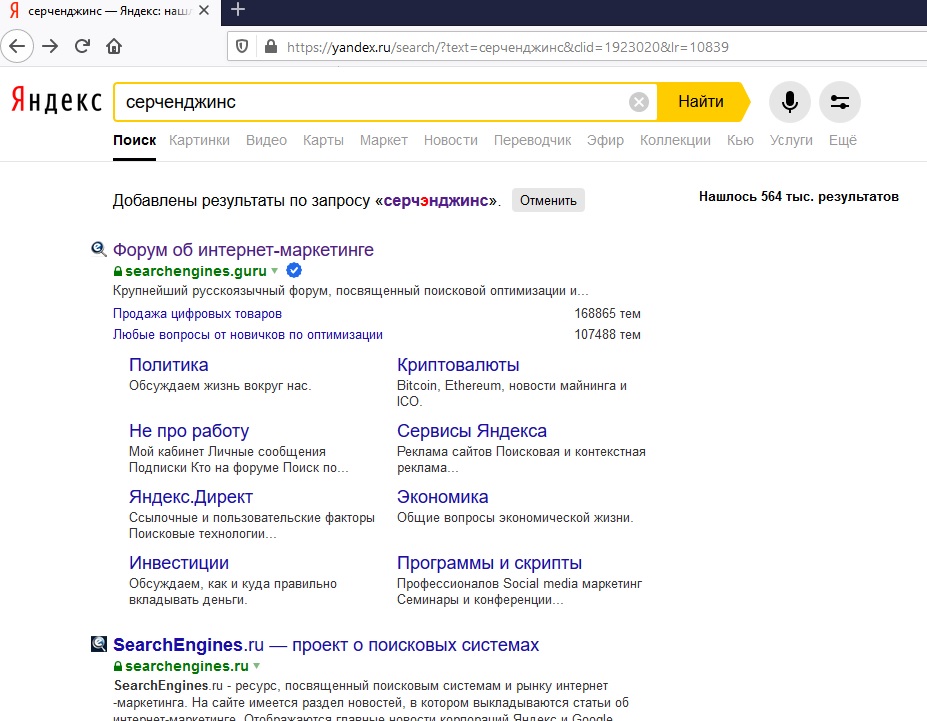The width and height of the screenshot is (927, 721).
Task: Open advanced search filter settings
Action: point(840,102)
